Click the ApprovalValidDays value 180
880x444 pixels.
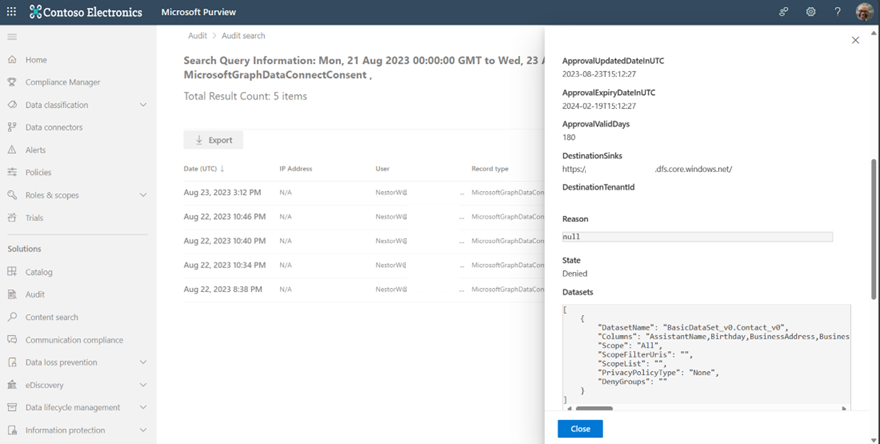[x=569, y=137]
